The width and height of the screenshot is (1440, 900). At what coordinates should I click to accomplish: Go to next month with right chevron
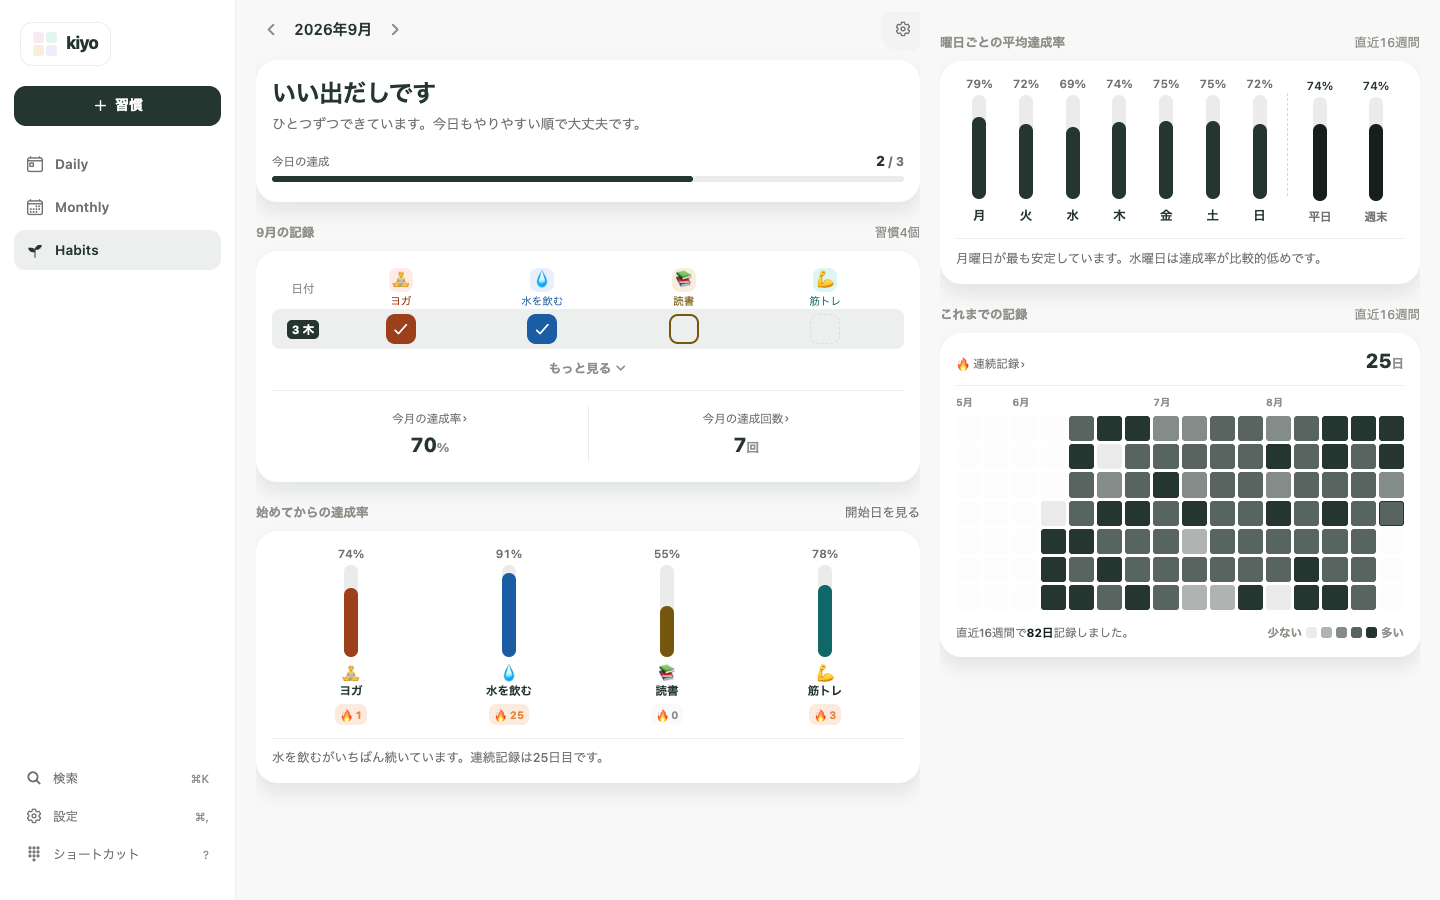(395, 30)
